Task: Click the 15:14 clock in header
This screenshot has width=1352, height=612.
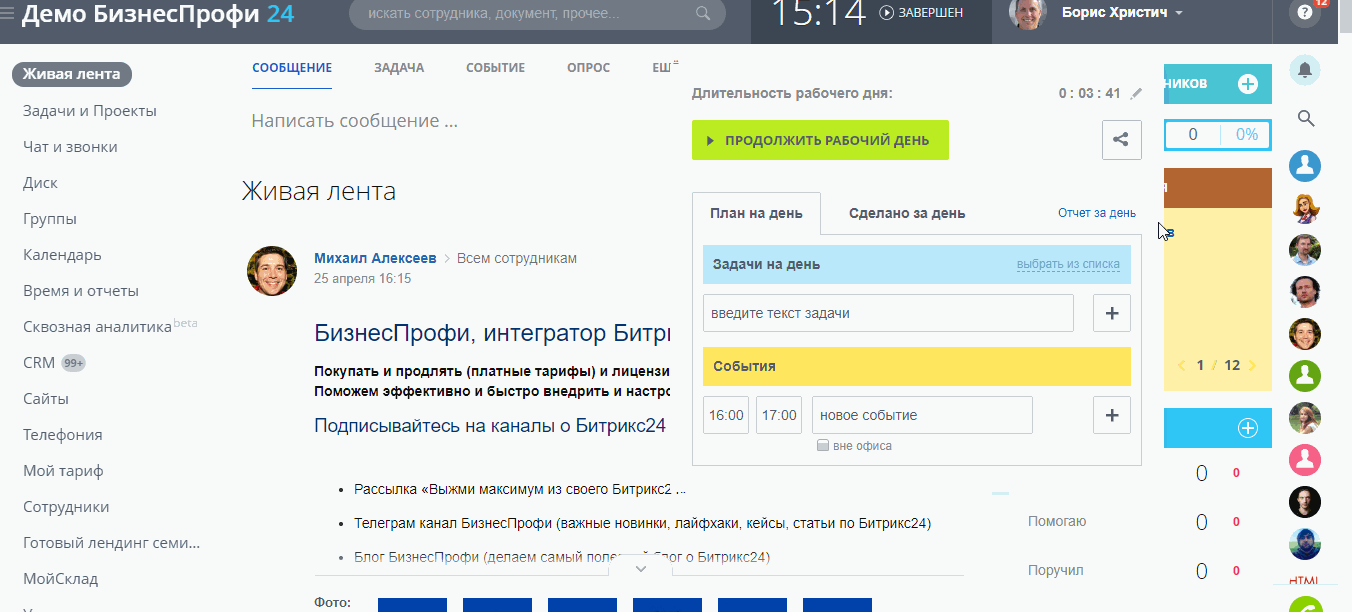Action: tap(817, 14)
